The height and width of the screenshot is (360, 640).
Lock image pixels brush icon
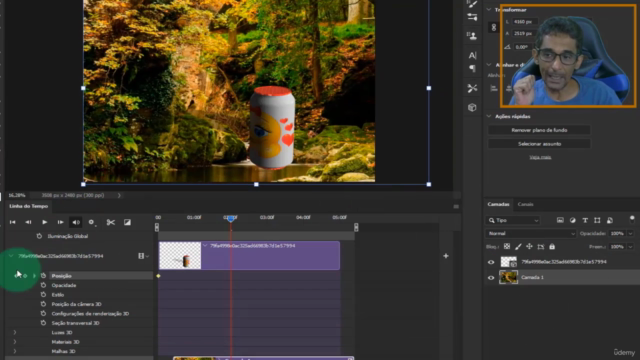[x=518, y=247]
